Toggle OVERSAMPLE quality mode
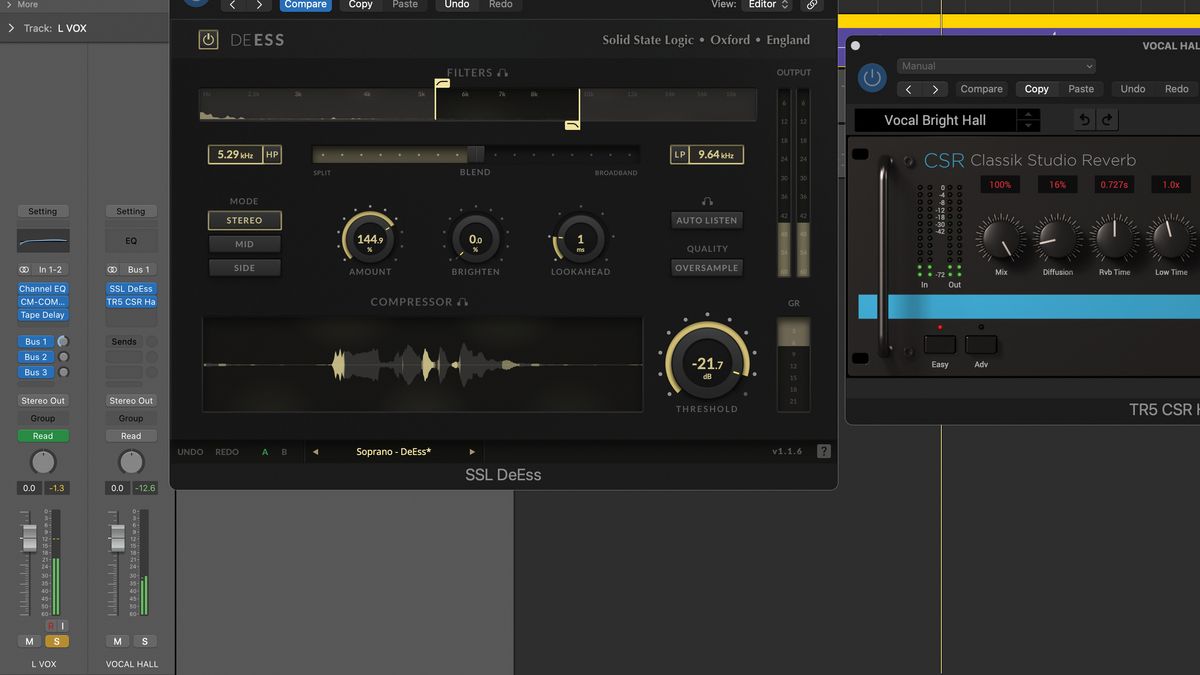Viewport: 1200px width, 675px height. (x=706, y=267)
